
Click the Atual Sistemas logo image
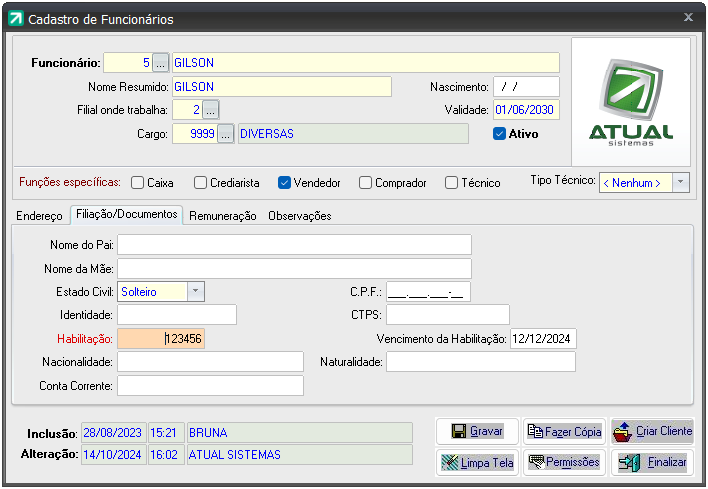tap(631, 102)
